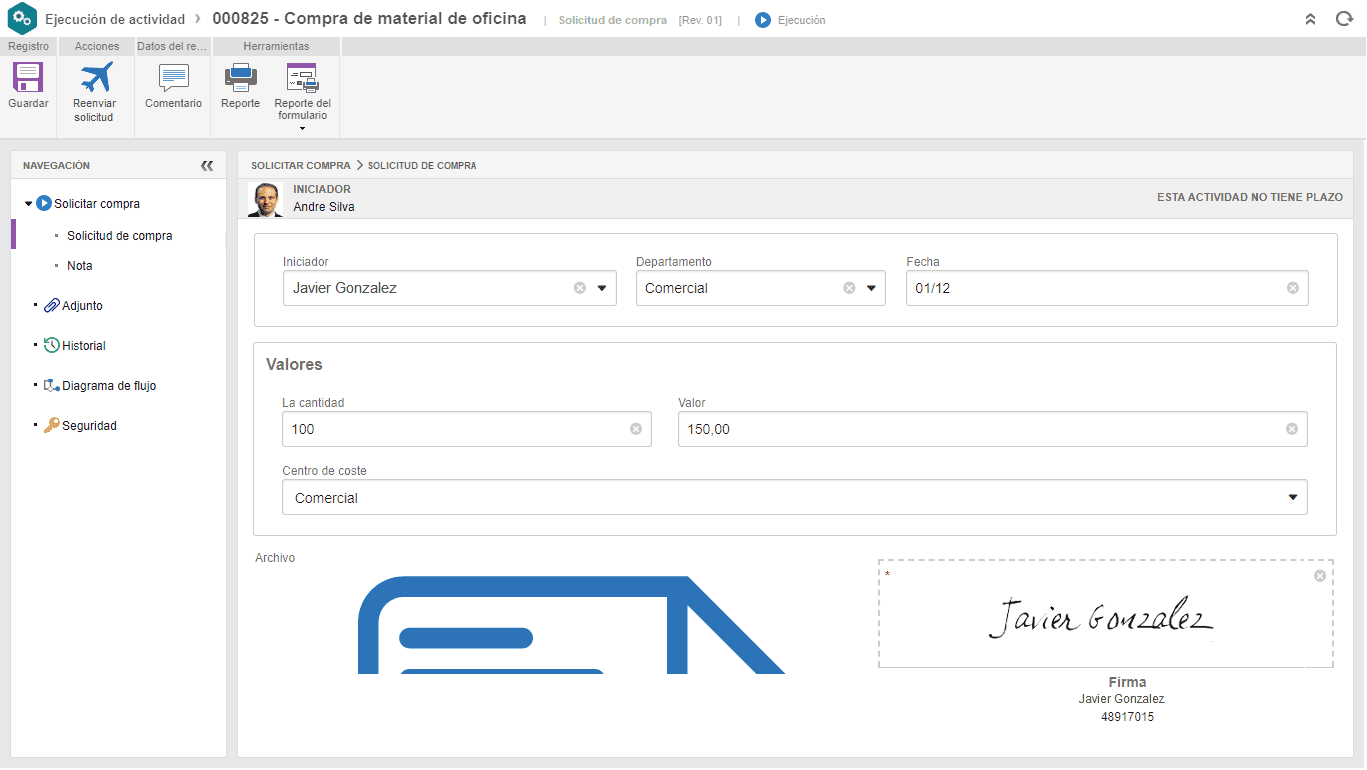Click the Guardar save icon
Viewport: 1367px width, 770px height.
click(27, 78)
